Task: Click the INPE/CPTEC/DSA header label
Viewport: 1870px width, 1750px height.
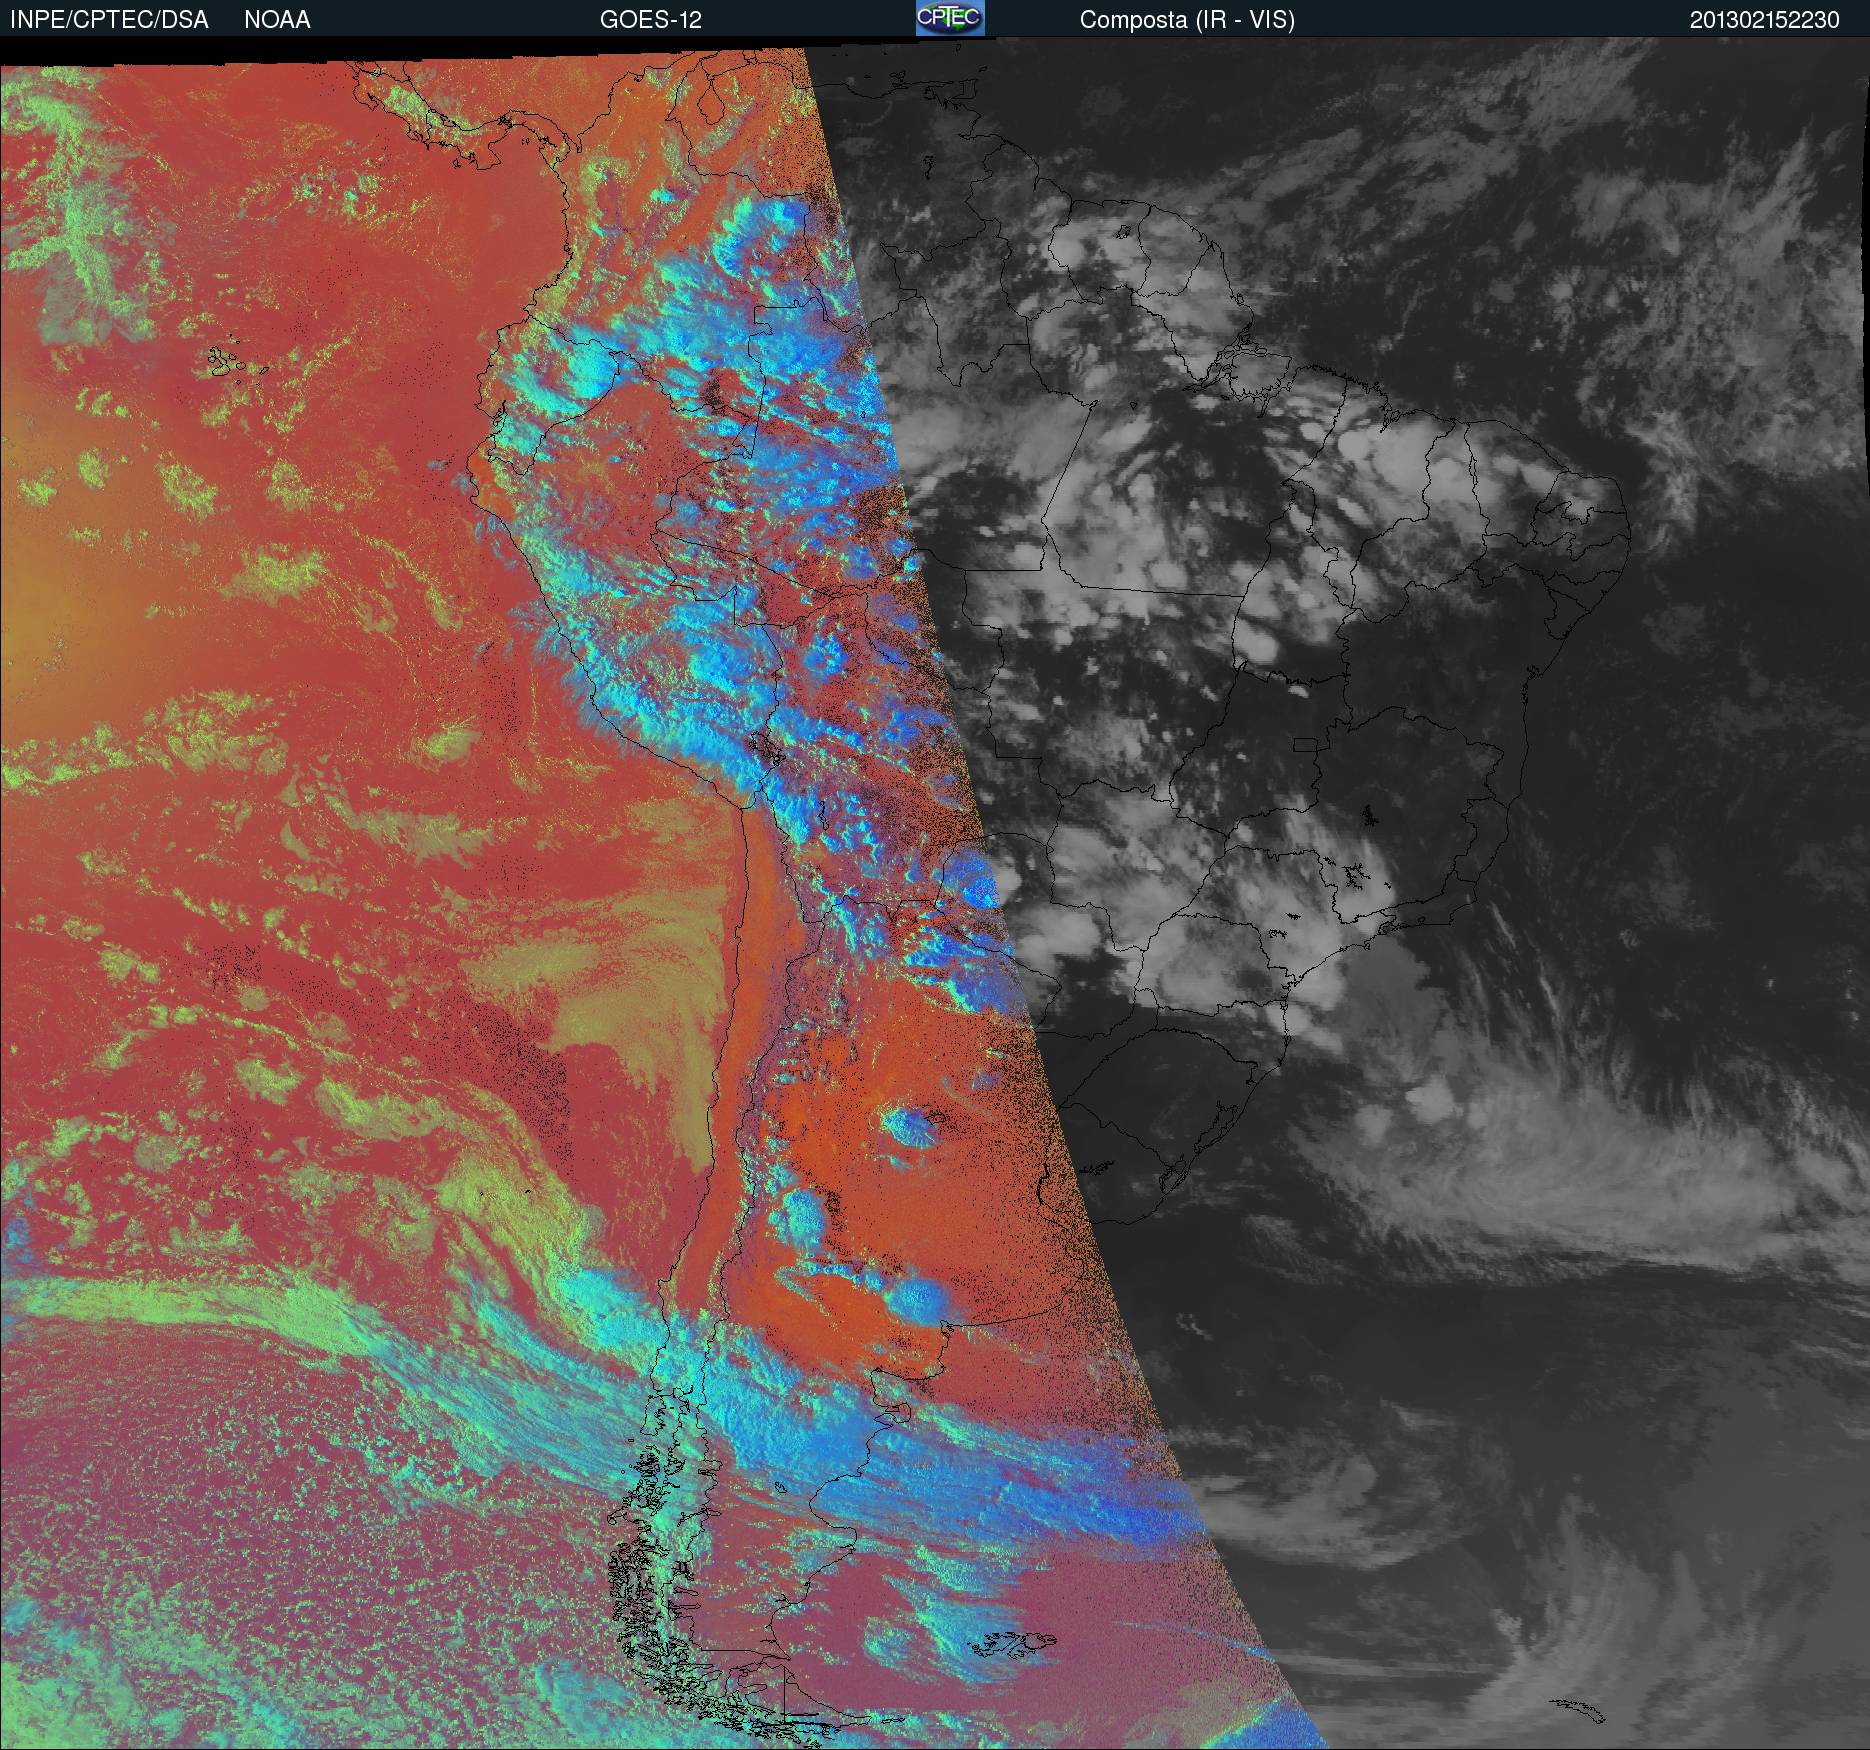Action: tap(109, 20)
